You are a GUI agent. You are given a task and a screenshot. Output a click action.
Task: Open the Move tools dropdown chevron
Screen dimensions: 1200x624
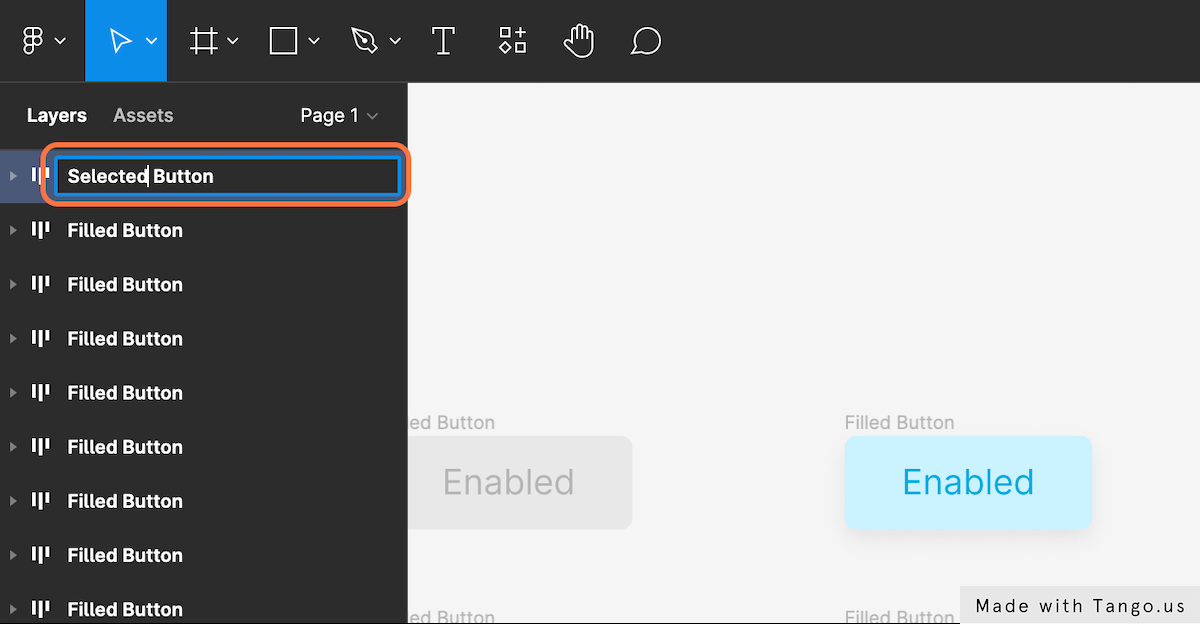click(x=152, y=41)
